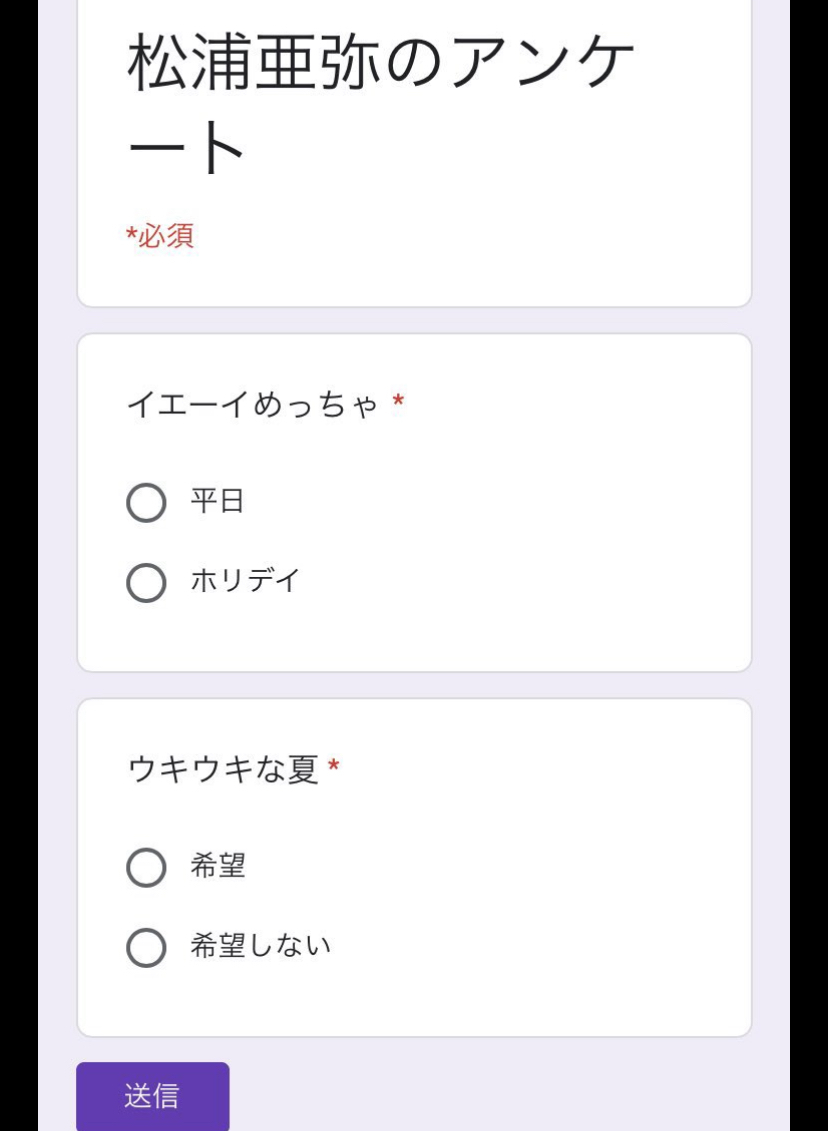Choose the ホリデイ radio circle
The height and width of the screenshot is (1131, 828).
(146, 582)
